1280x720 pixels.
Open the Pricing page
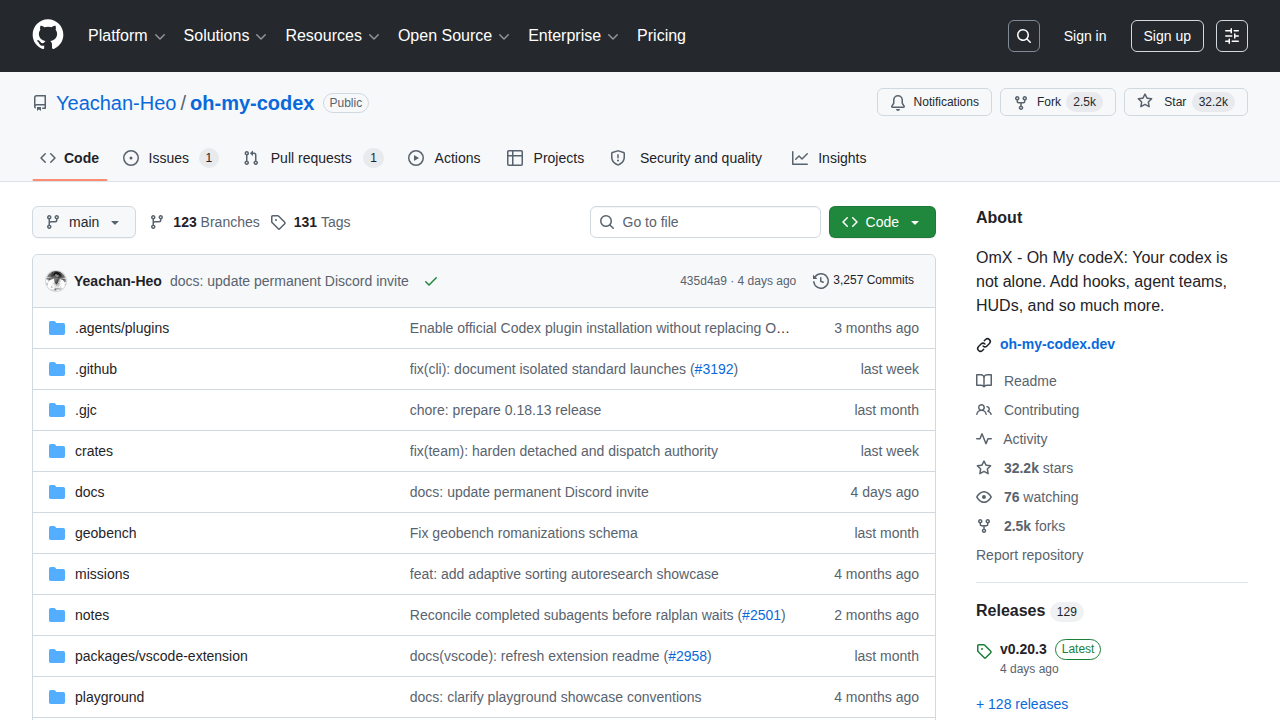tap(661, 36)
